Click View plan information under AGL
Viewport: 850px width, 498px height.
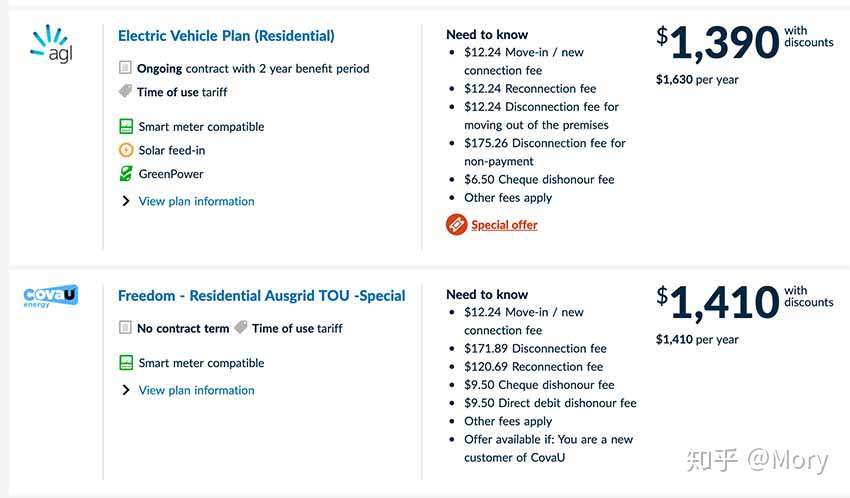[196, 201]
